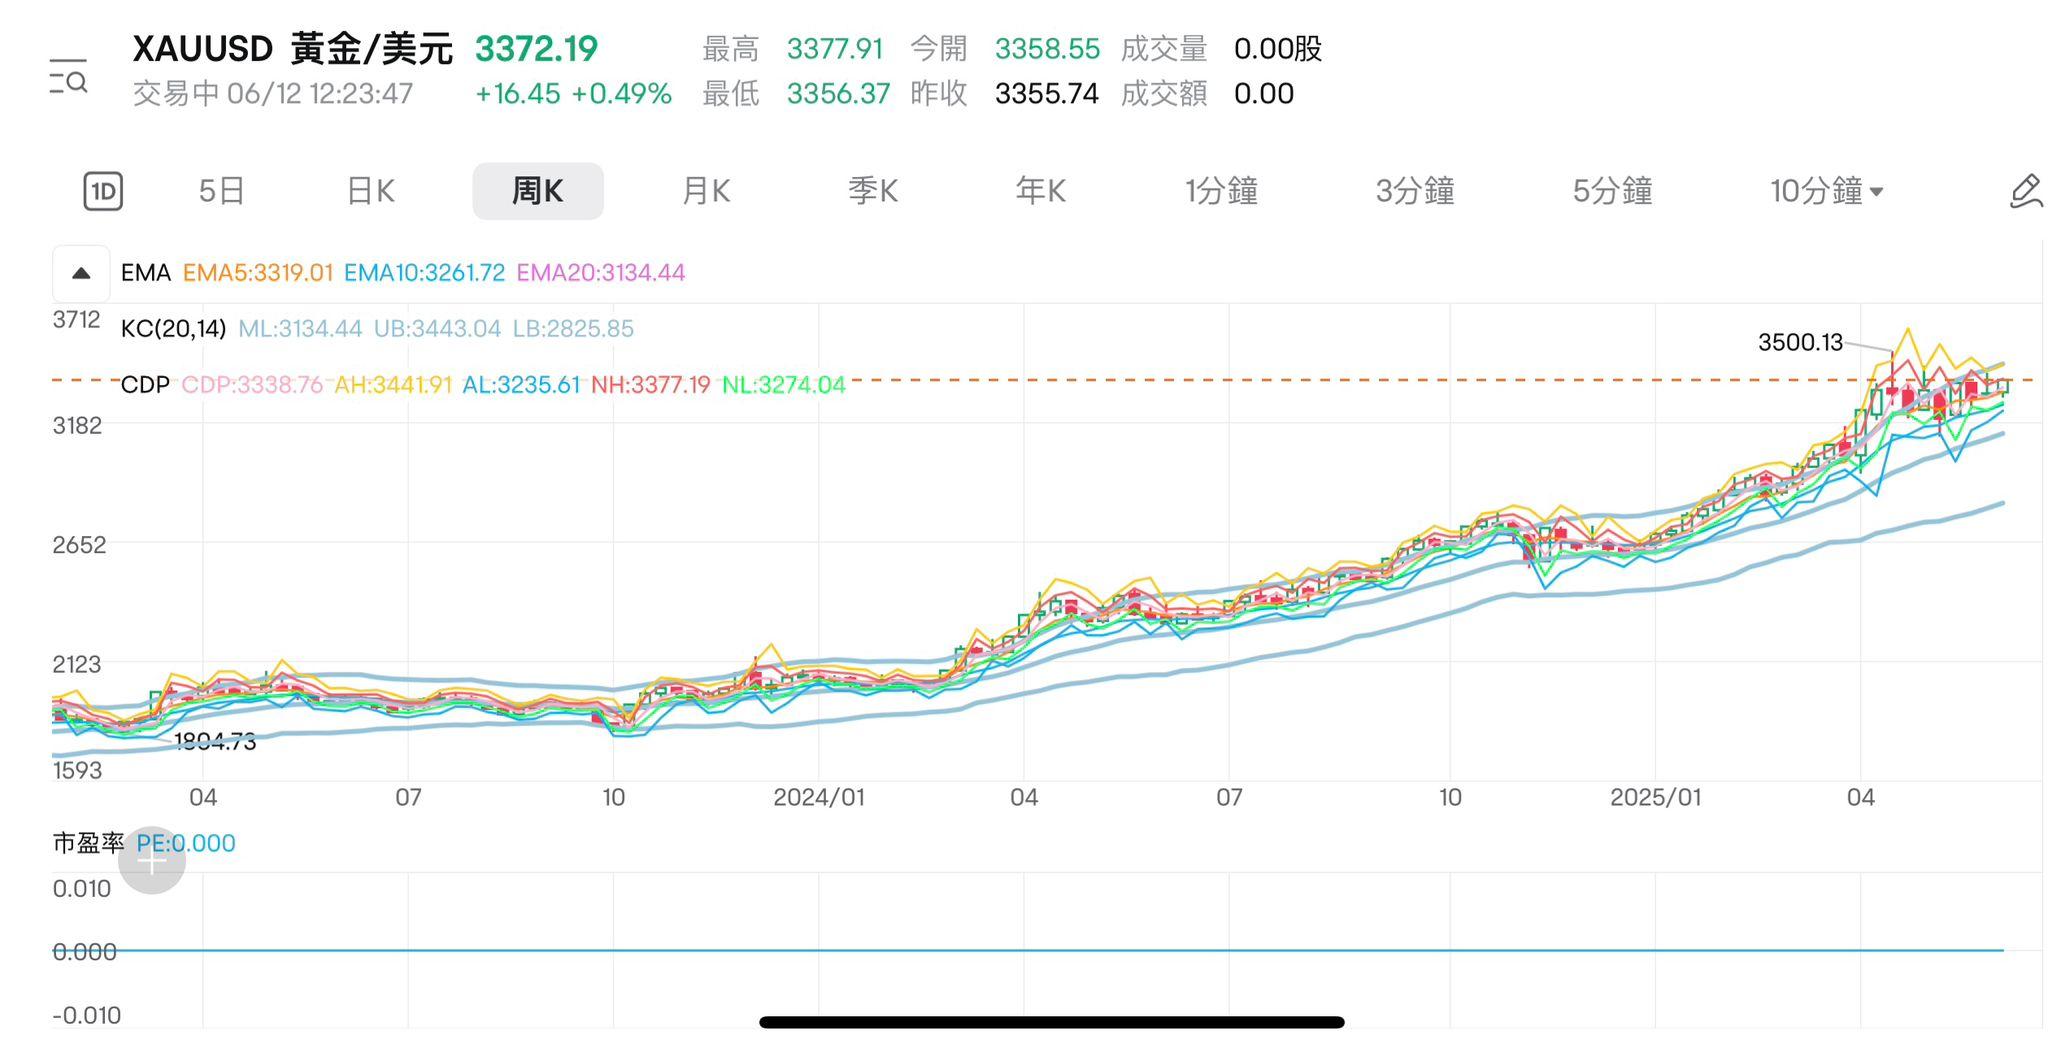Open the drawing pencil tool

2025,191
